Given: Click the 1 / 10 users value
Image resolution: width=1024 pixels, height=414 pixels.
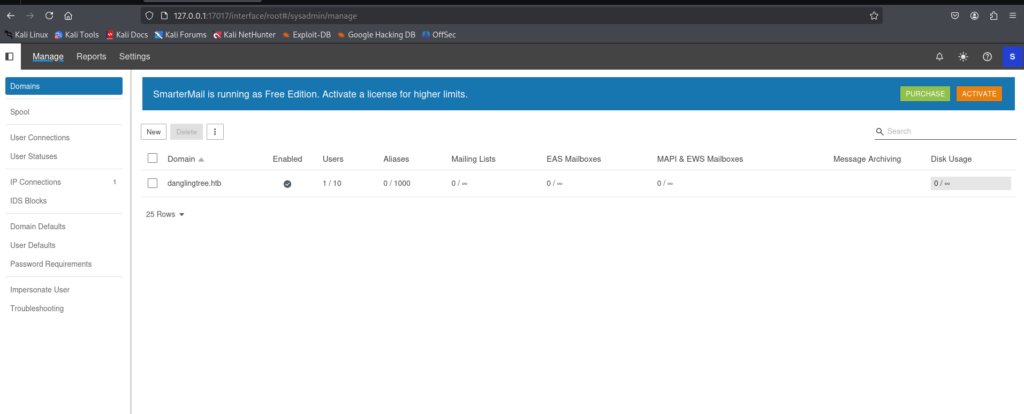Looking at the screenshot, I should pyautogui.click(x=332, y=183).
